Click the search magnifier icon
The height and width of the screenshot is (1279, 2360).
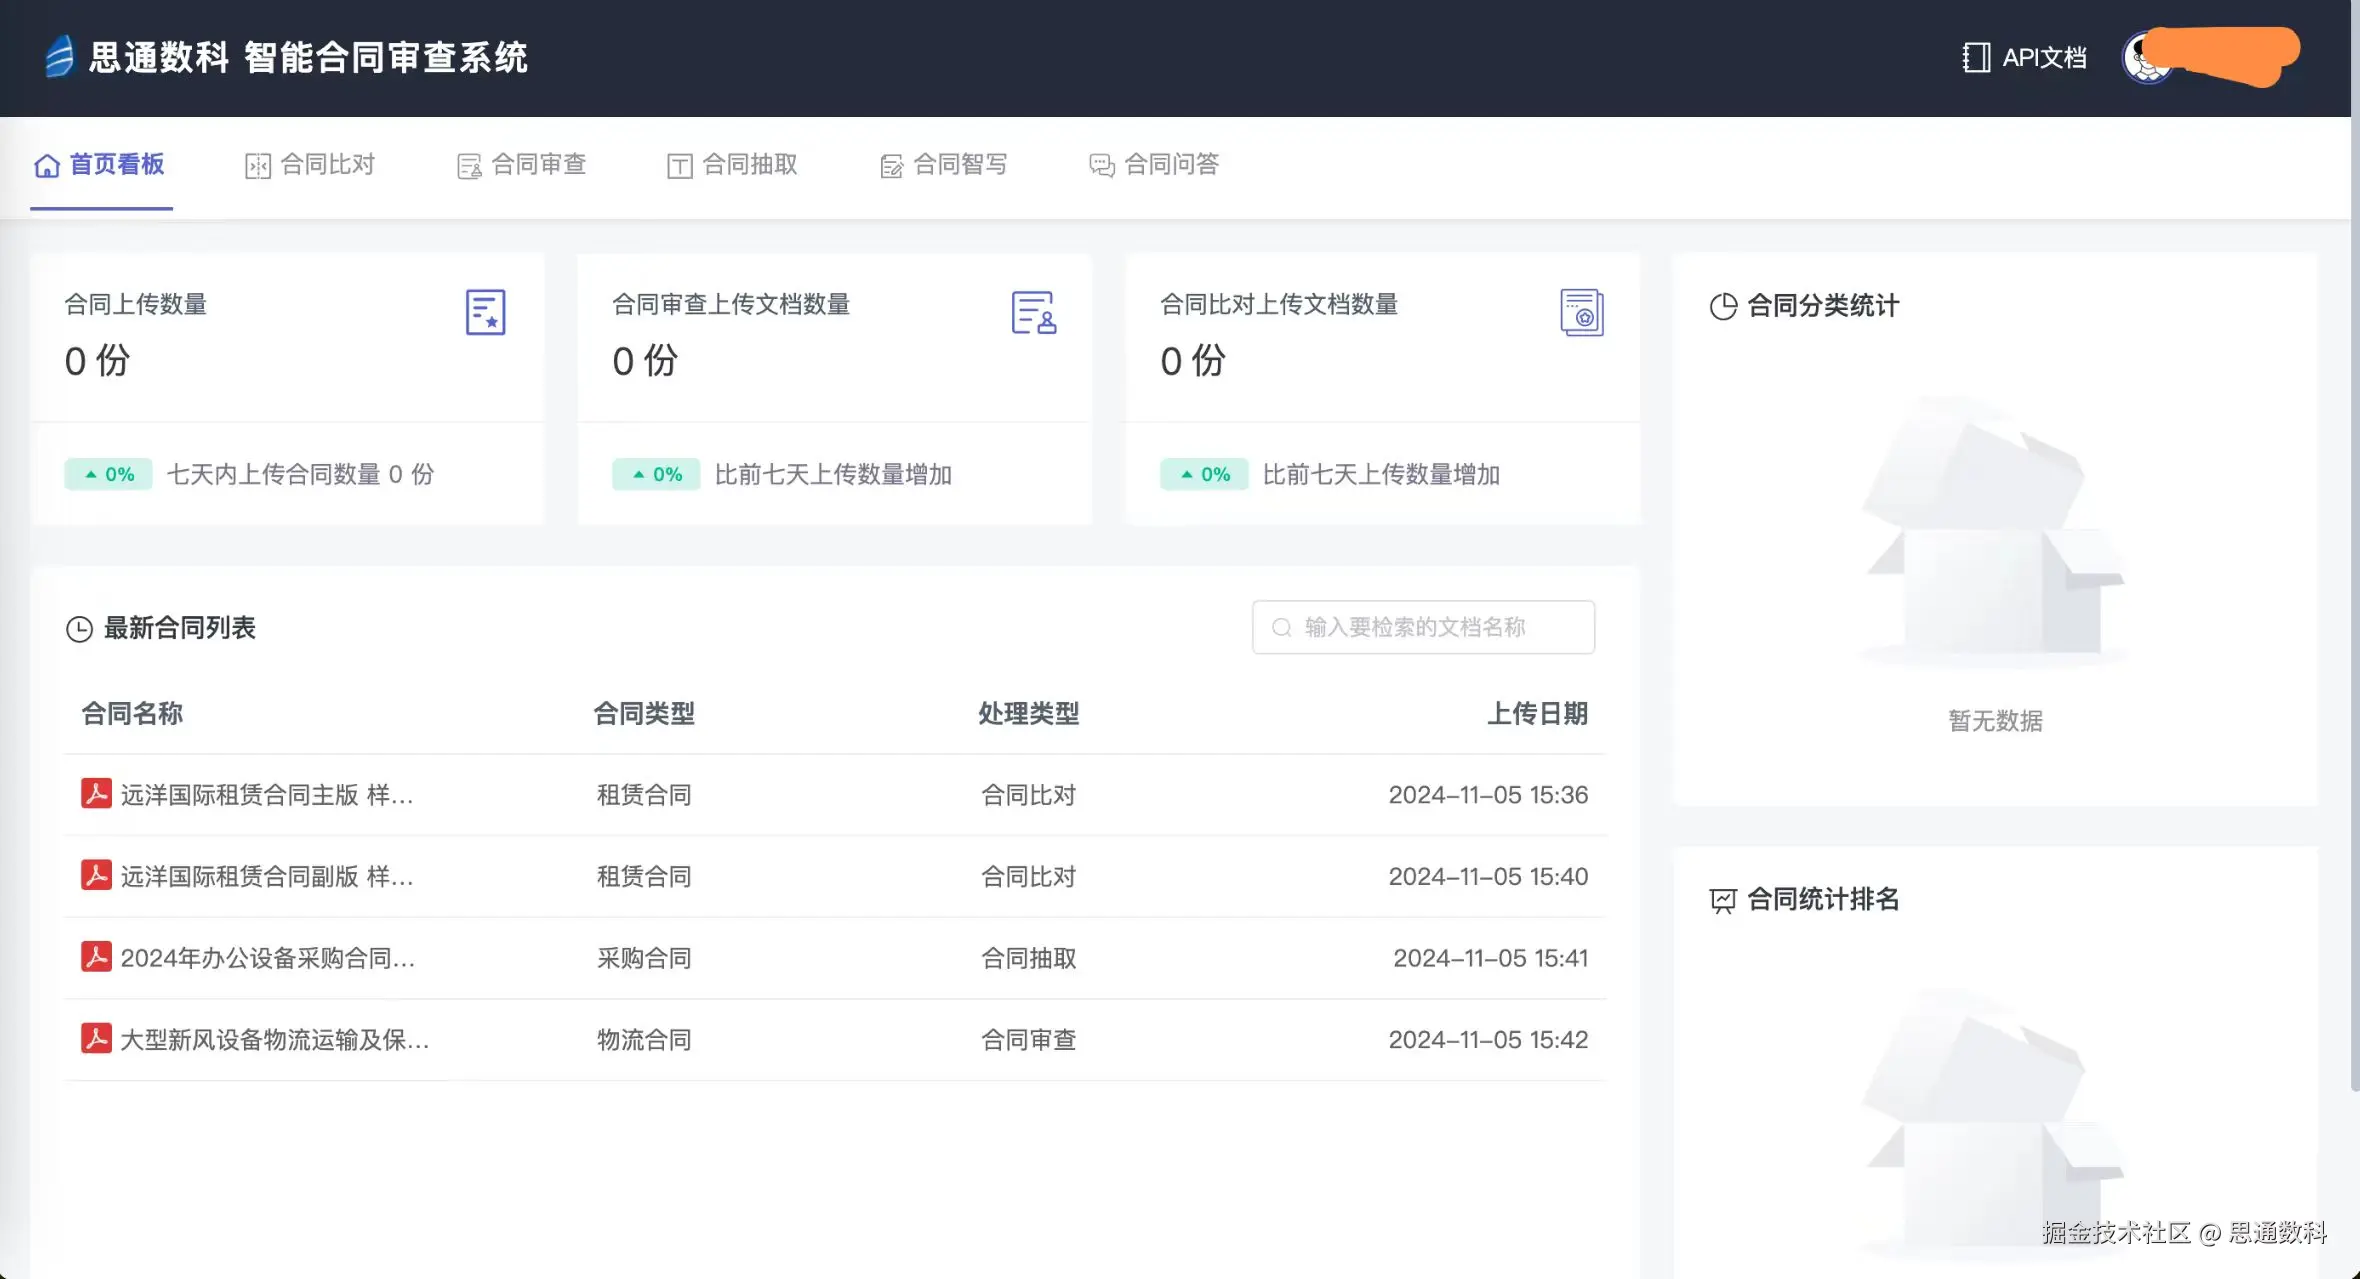(x=1281, y=627)
